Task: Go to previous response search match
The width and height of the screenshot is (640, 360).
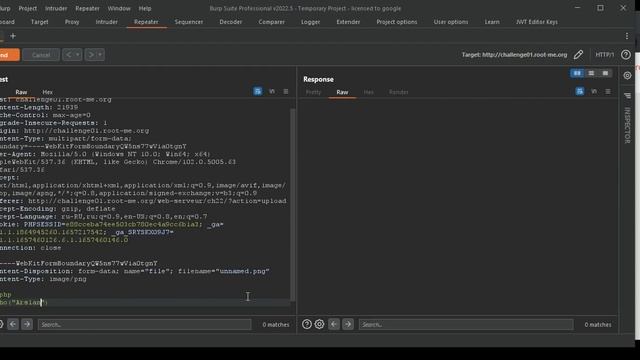Action: point(334,324)
